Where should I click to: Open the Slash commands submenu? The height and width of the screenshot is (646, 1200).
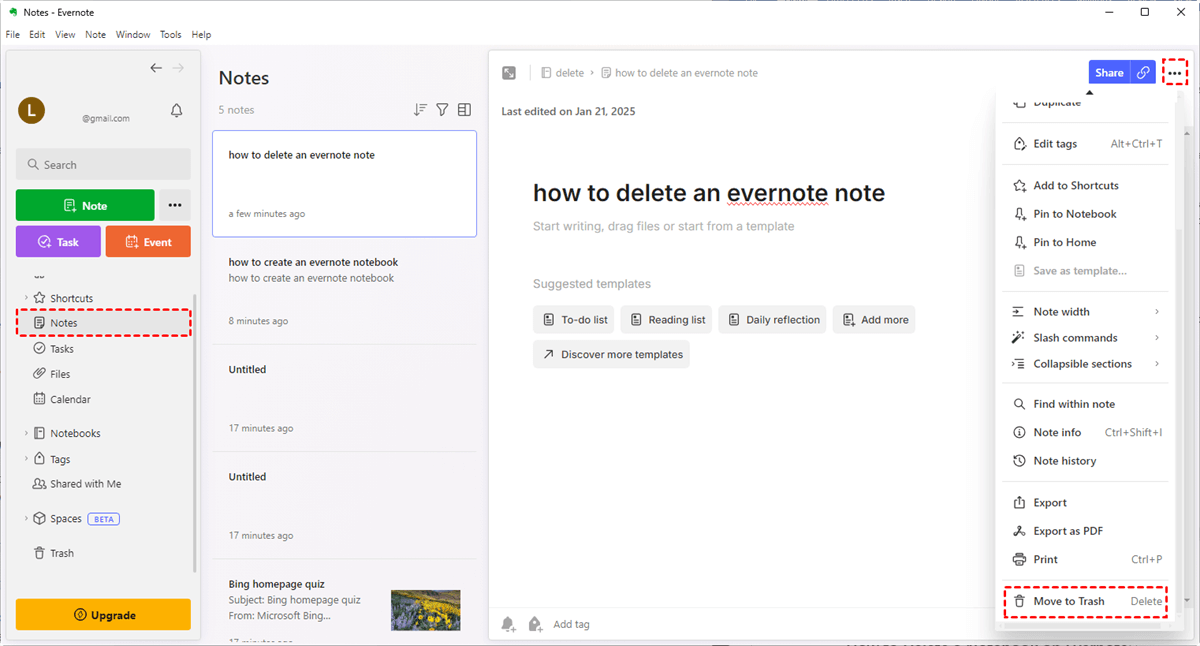point(1086,338)
